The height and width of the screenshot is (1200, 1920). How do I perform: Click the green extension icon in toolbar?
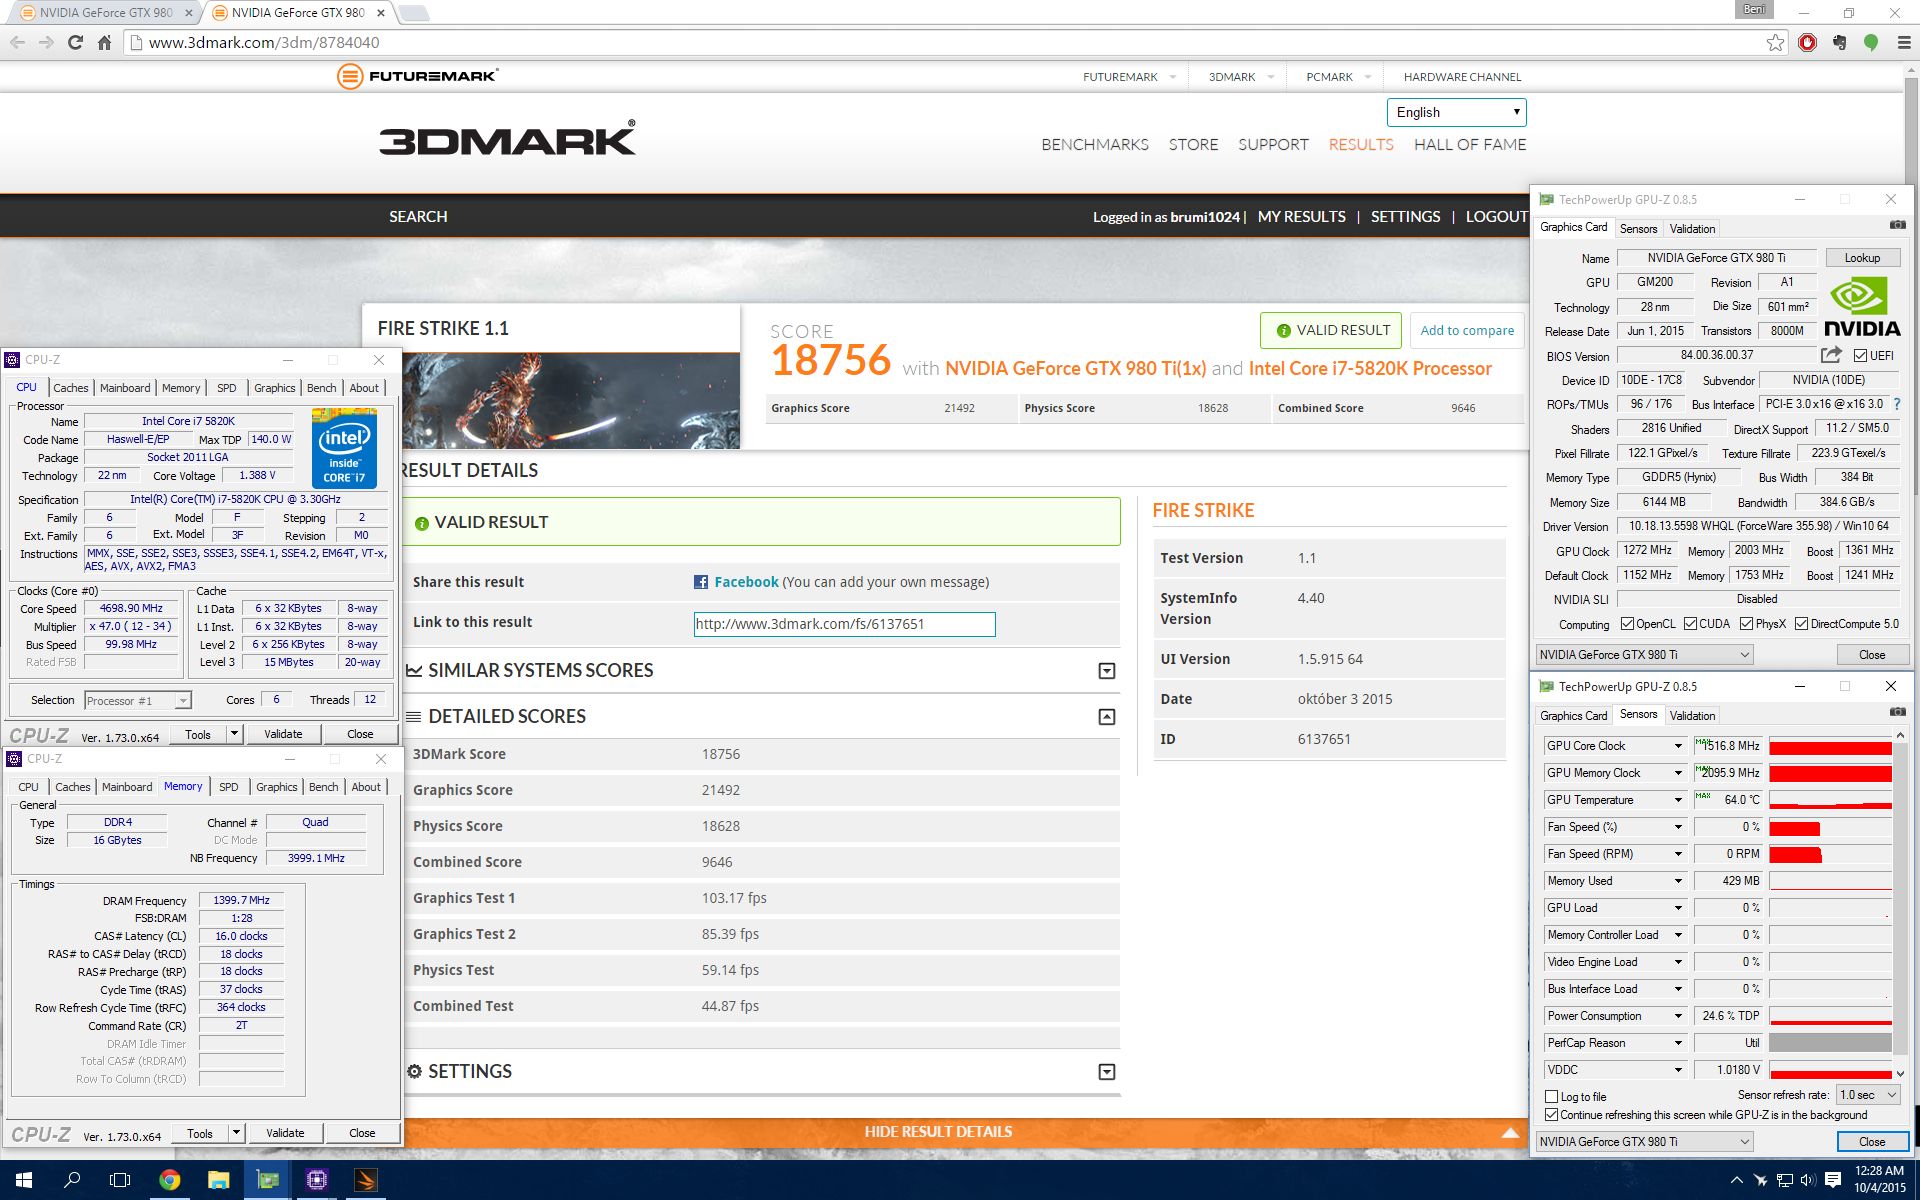pos(1871,42)
